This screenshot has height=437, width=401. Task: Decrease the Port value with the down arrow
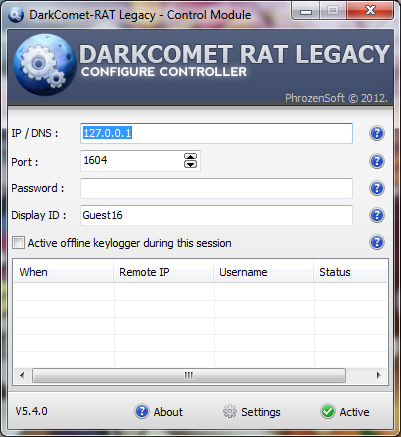click(x=190, y=164)
